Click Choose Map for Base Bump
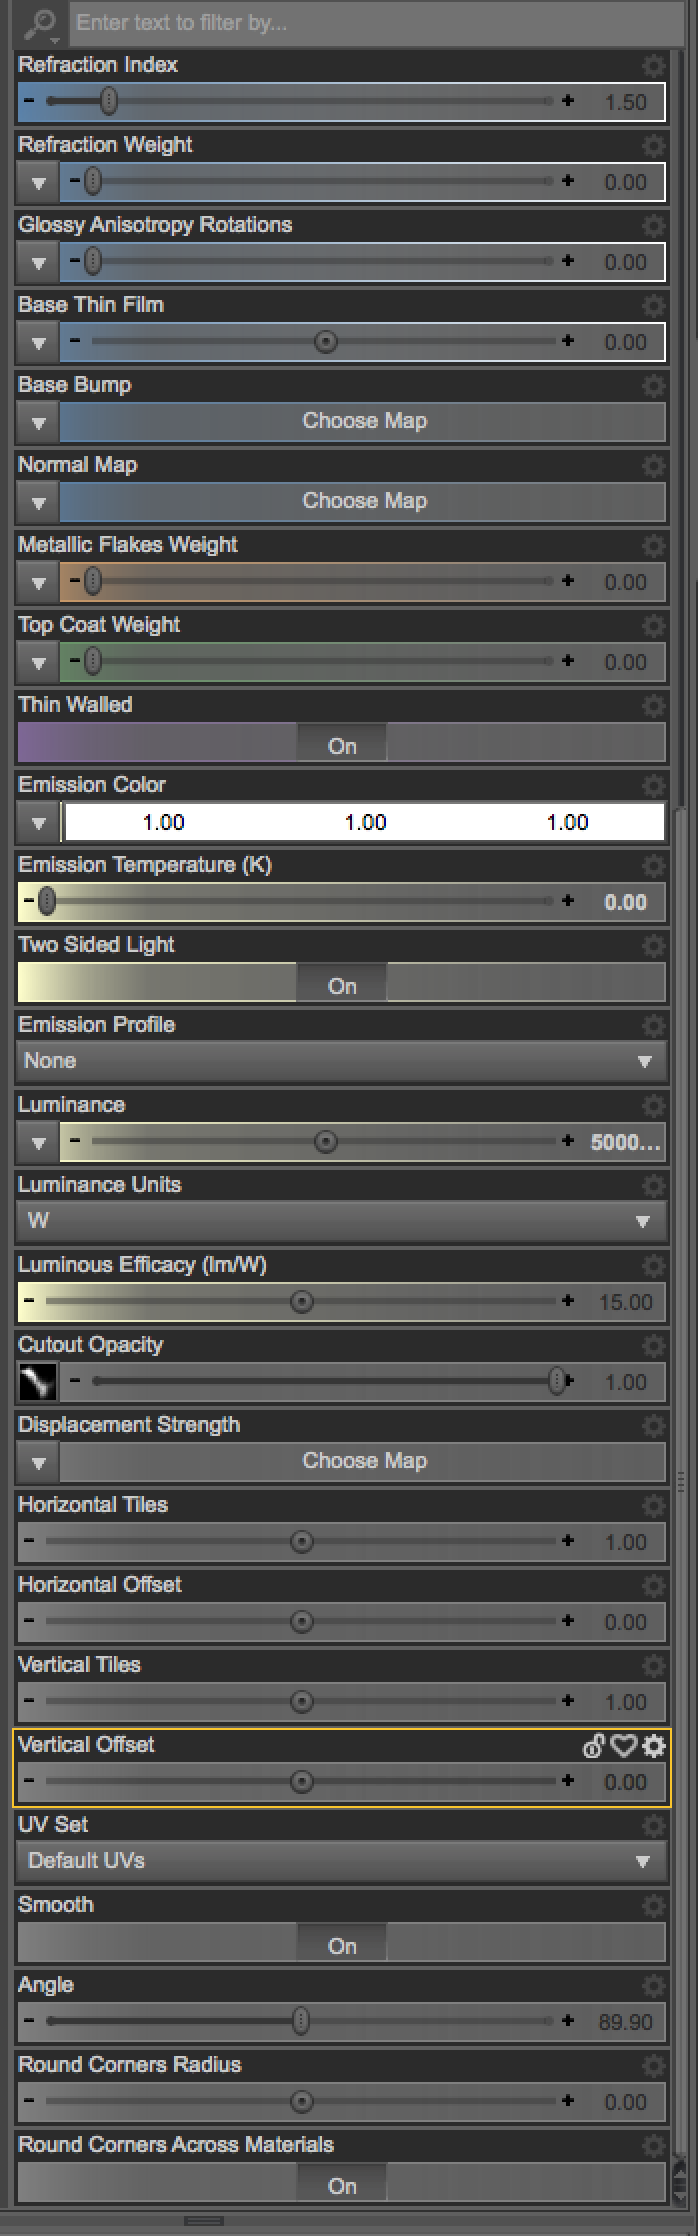Viewport: 698px width, 2236px height. coord(364,421)
